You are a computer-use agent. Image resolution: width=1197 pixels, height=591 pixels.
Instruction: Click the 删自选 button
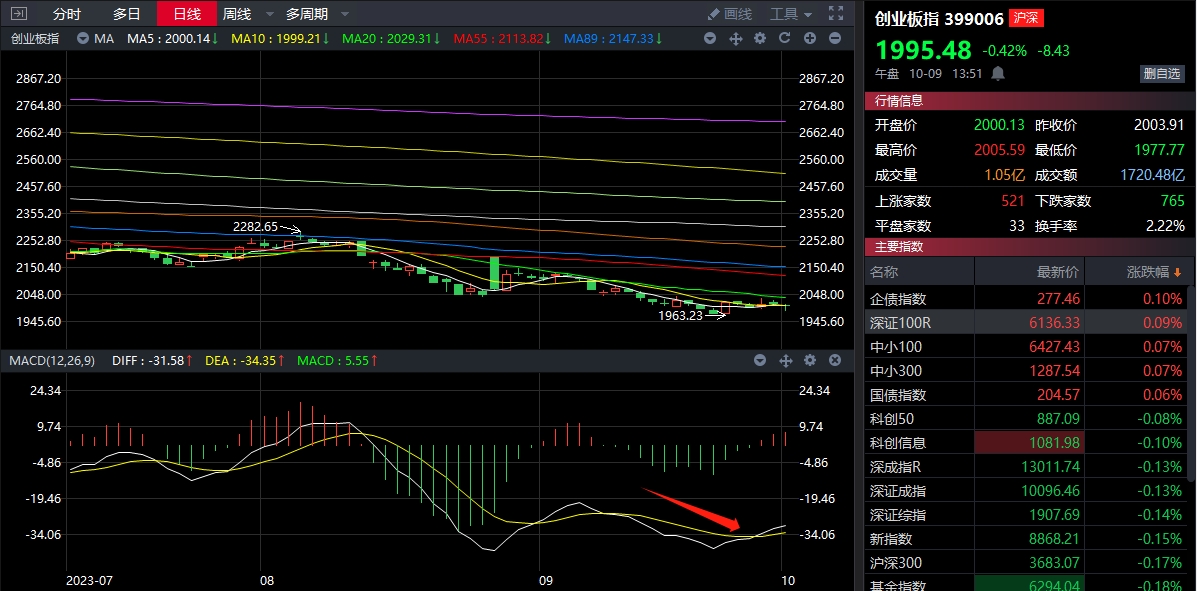[x=1162, y=73]
